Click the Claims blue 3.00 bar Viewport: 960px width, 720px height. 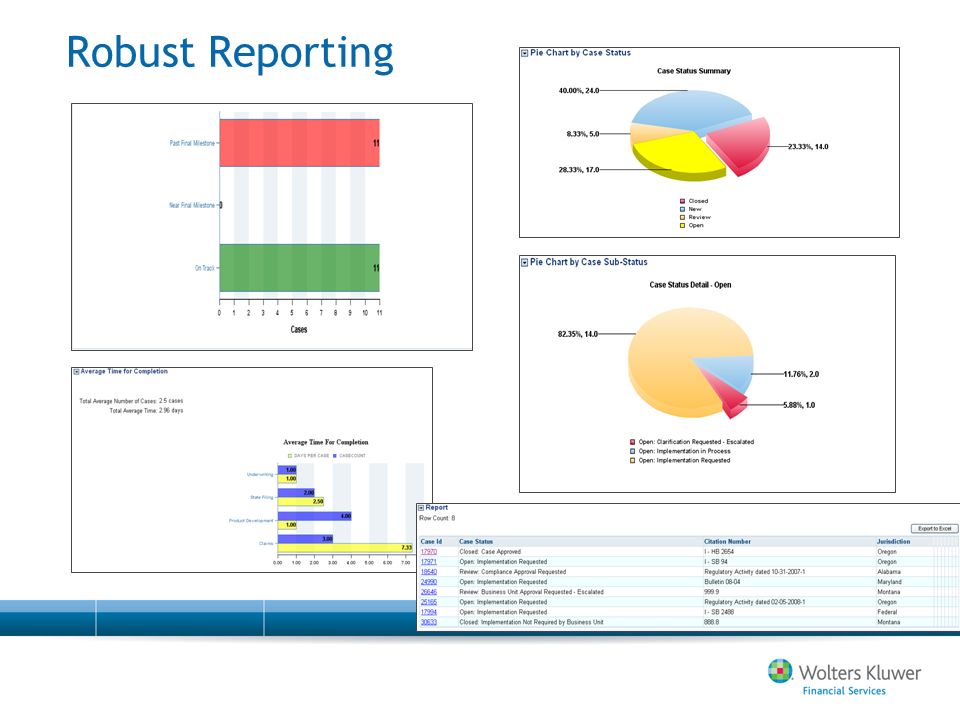[306, 539]
